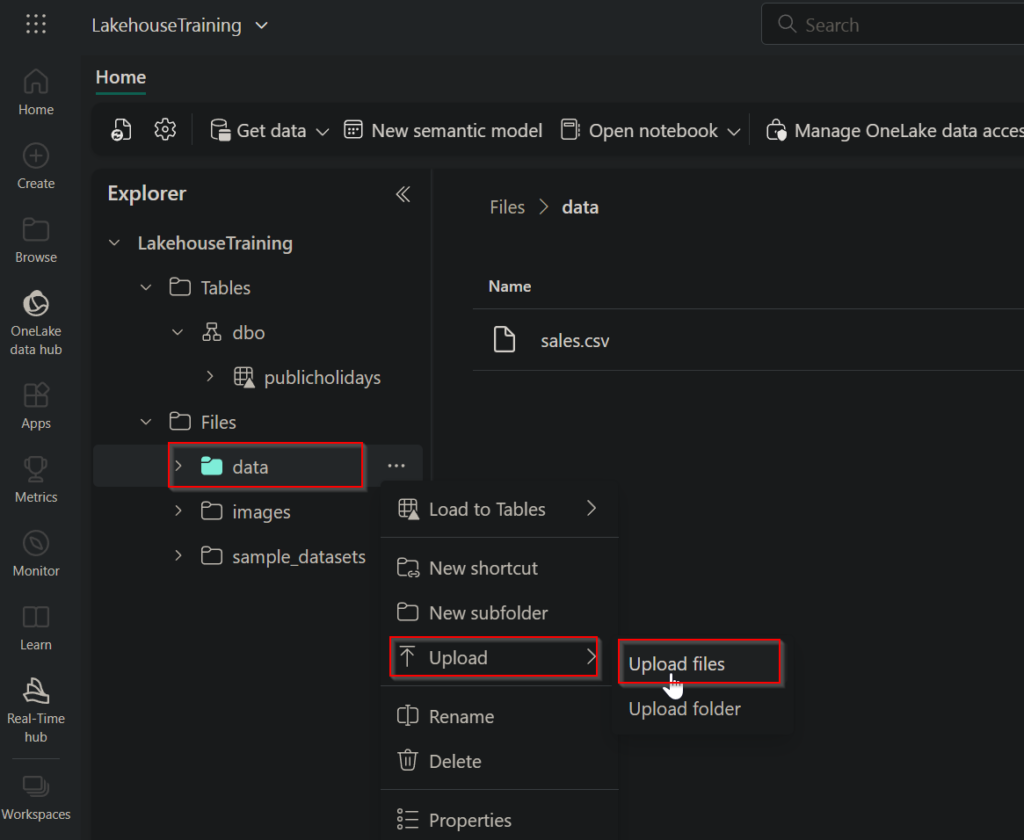Click the Tables folder icon
Viewport: 1024px width, 840px height.
pyautogui.click(x=180, y=287)
